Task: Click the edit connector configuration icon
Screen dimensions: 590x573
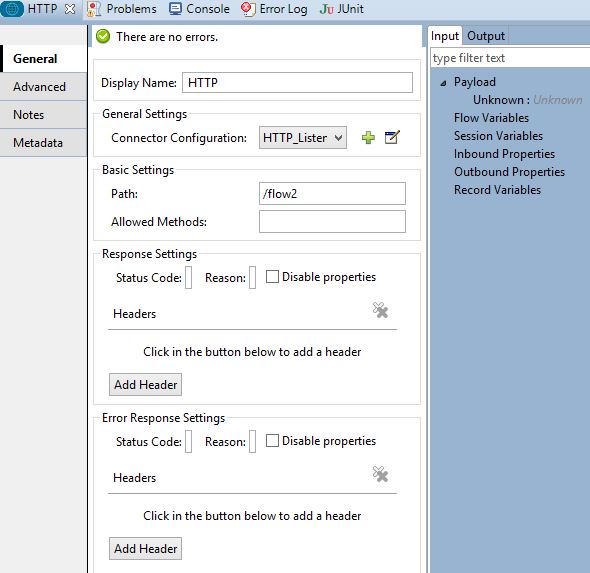Action: click(x=392, y=137)
